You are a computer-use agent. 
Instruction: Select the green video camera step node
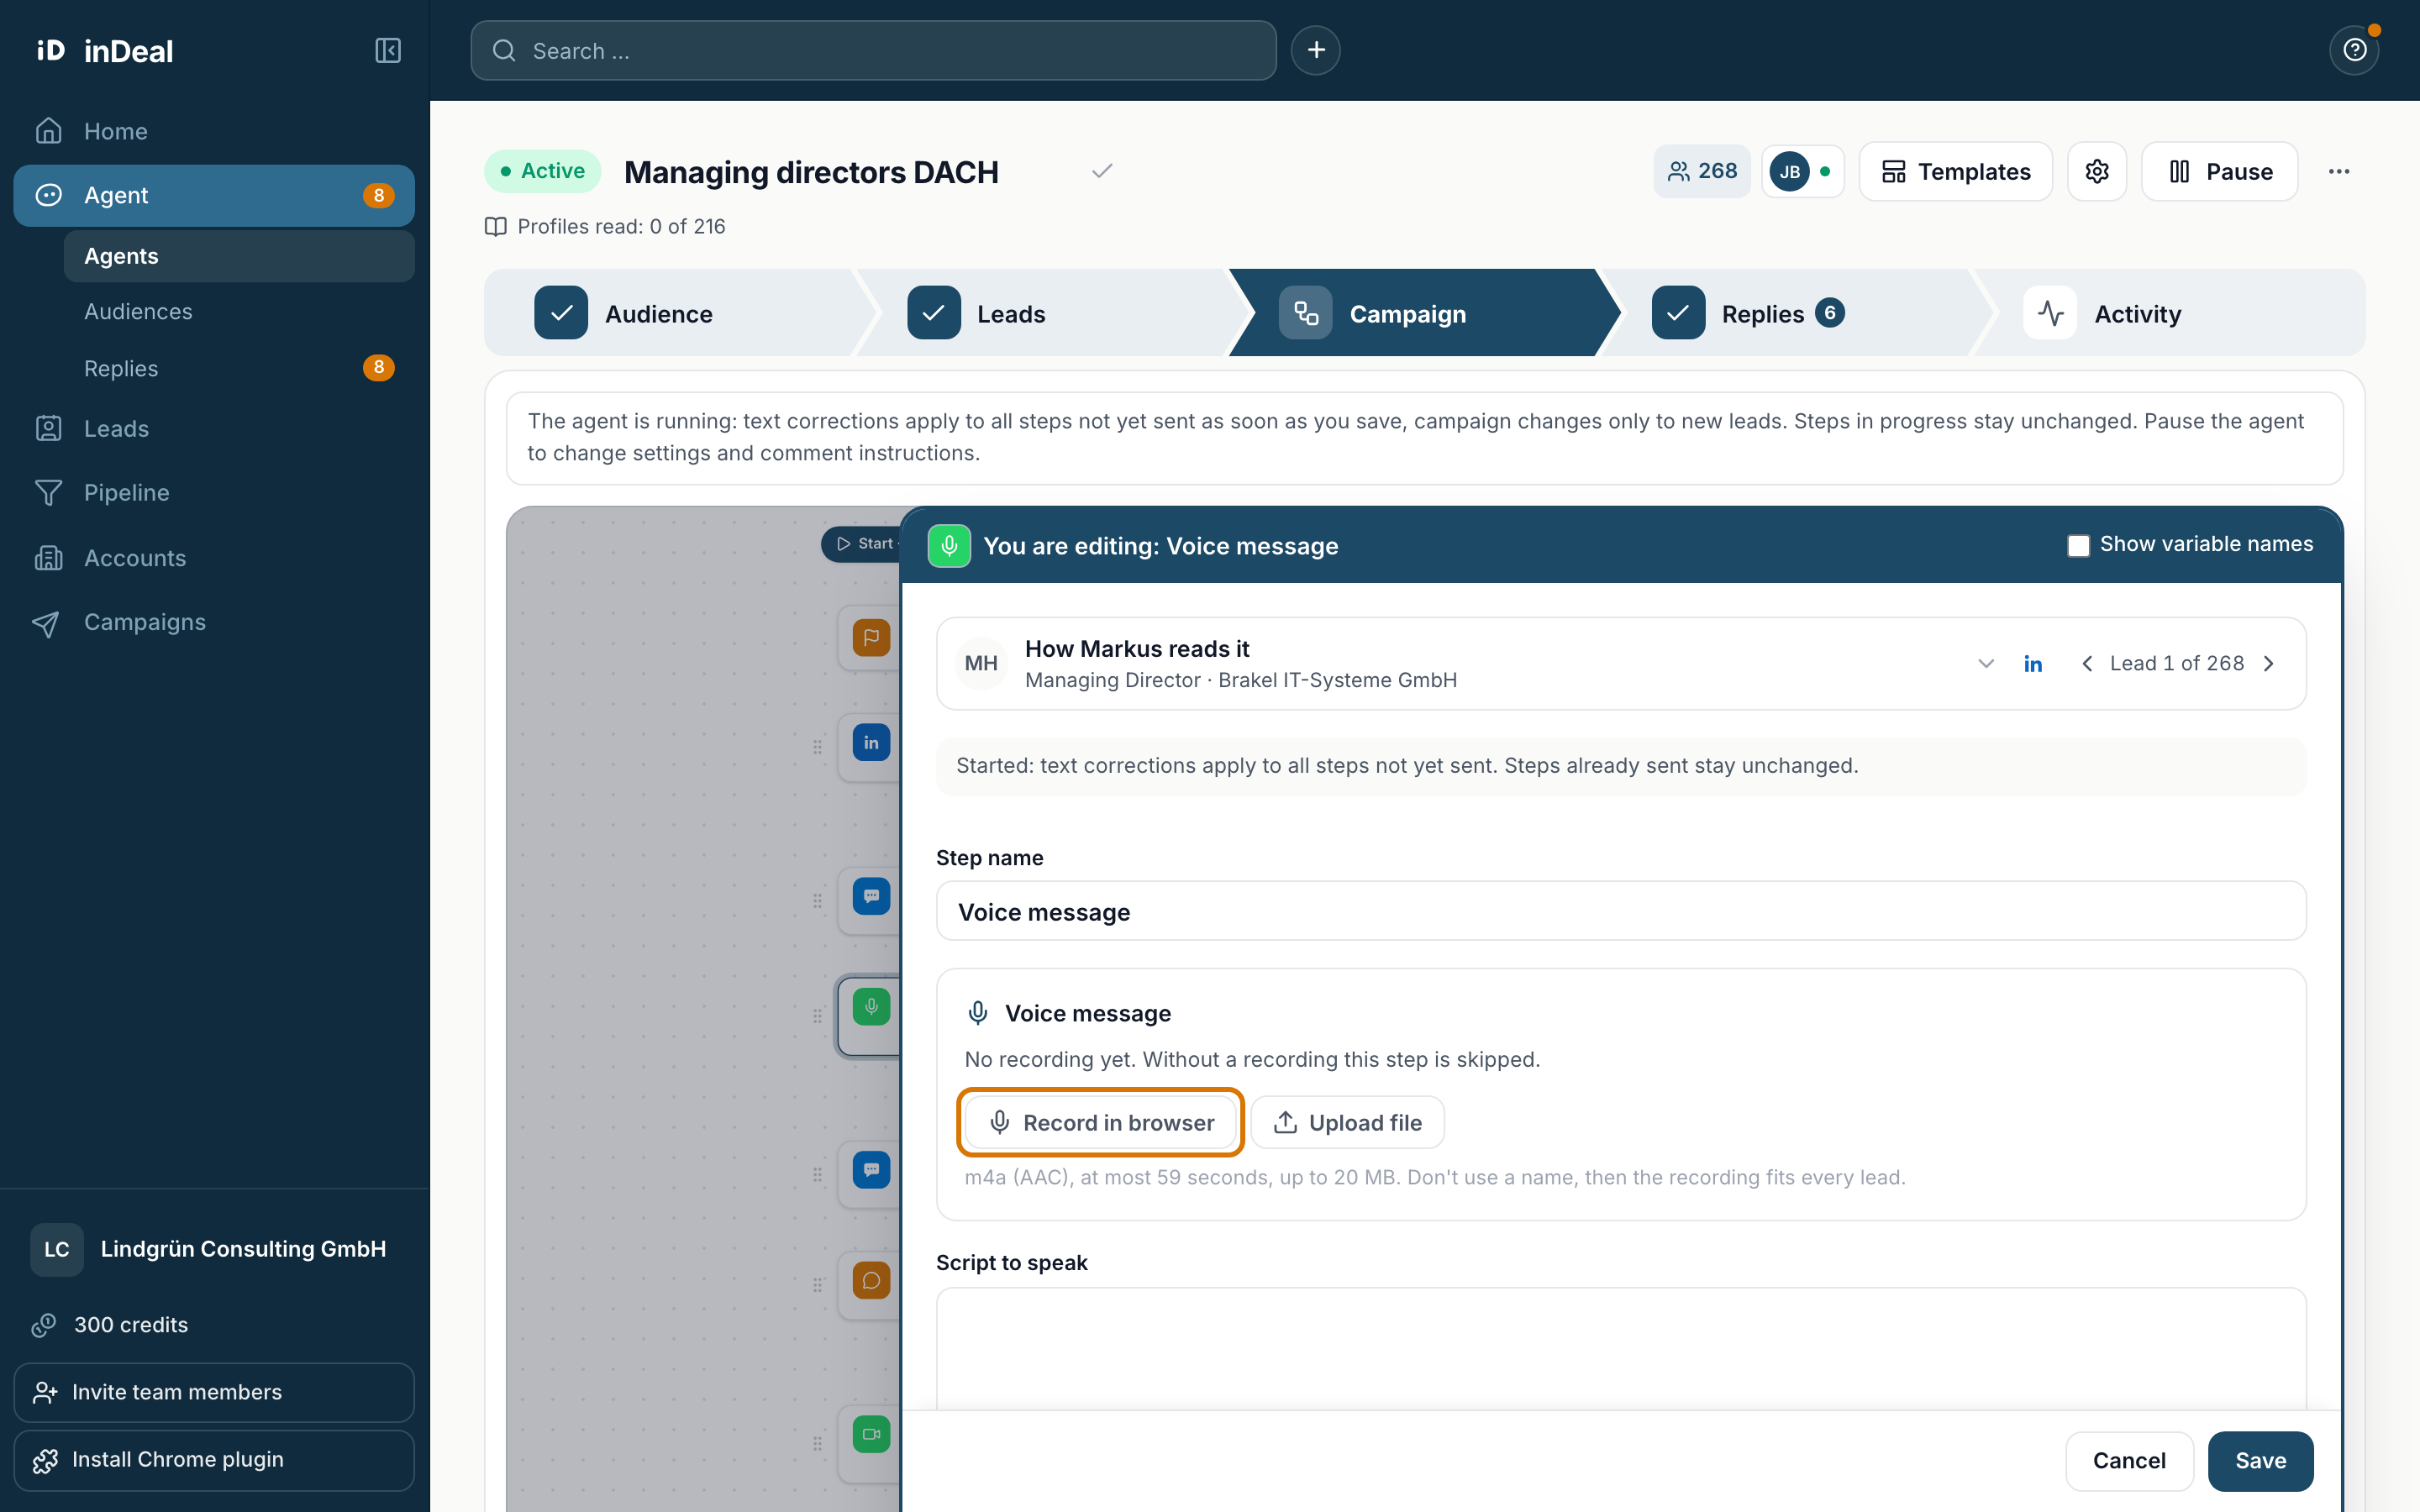tap(871, 1434)
